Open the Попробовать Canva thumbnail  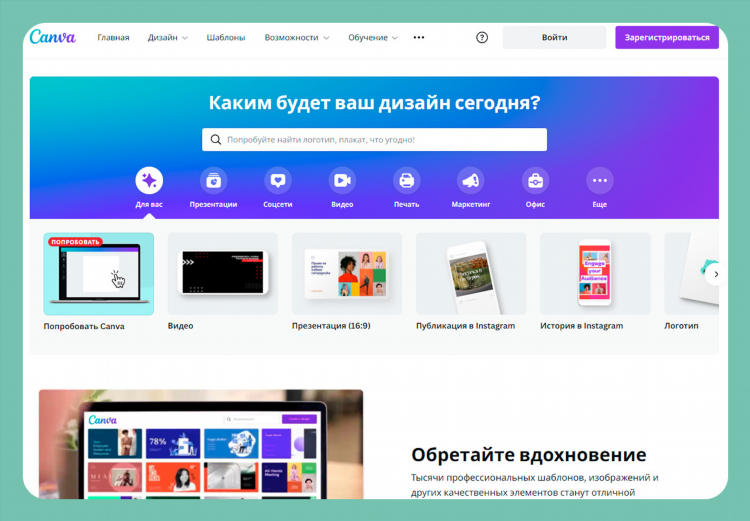click(99, 274)
